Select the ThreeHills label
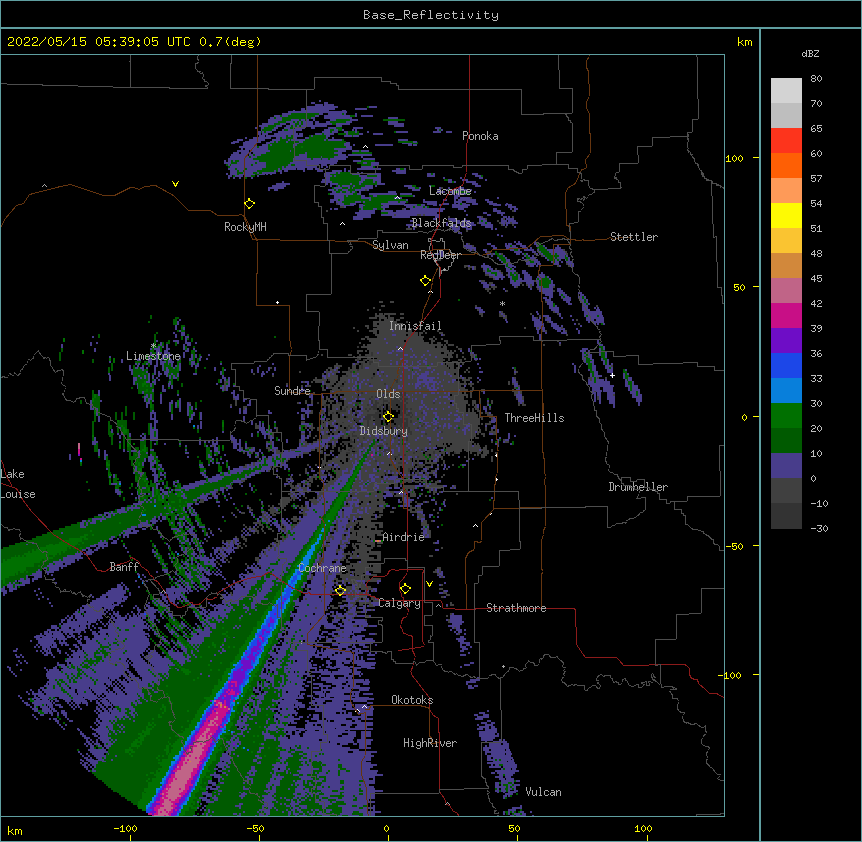This screenshot has width=862, height=842. click(534, 418)
